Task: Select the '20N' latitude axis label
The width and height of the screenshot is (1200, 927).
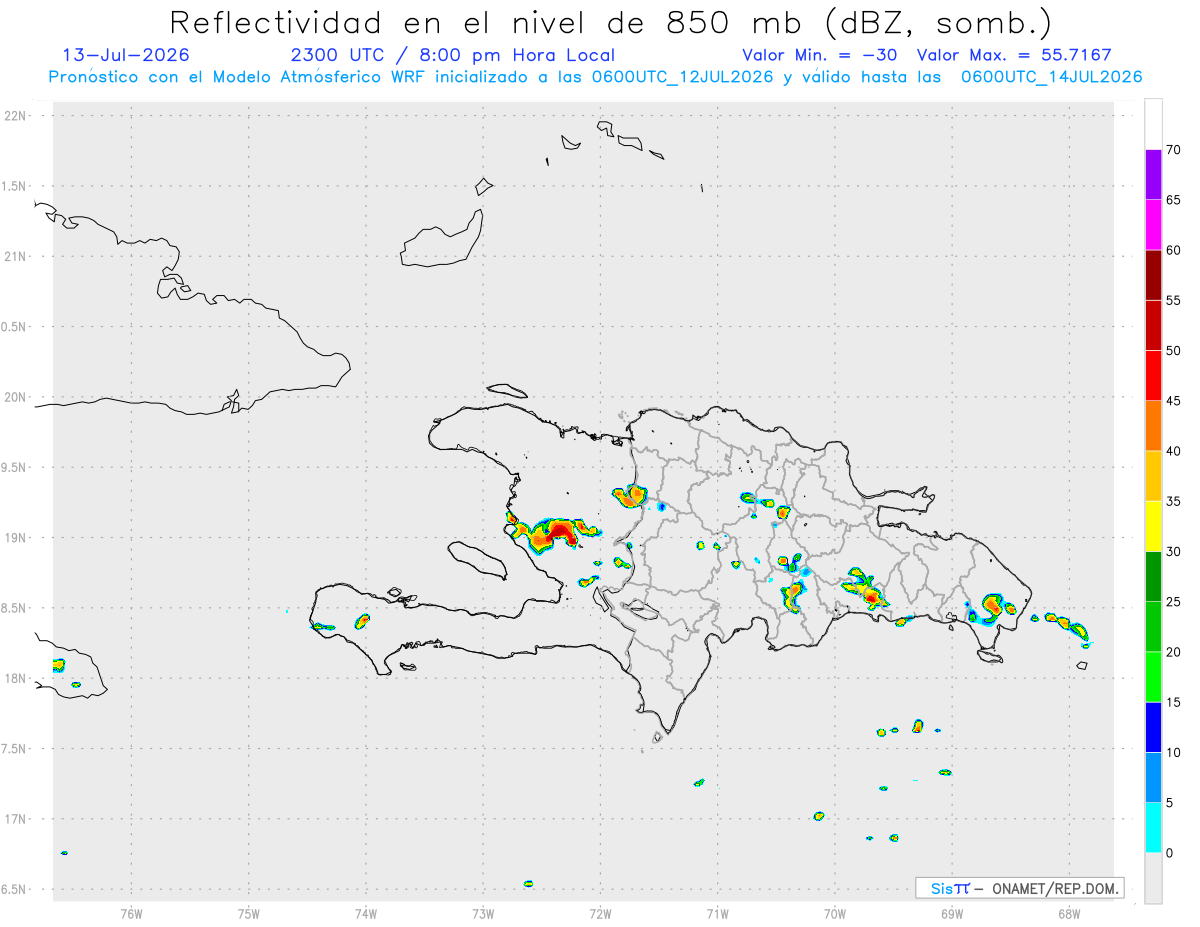Action: (17, 397)
